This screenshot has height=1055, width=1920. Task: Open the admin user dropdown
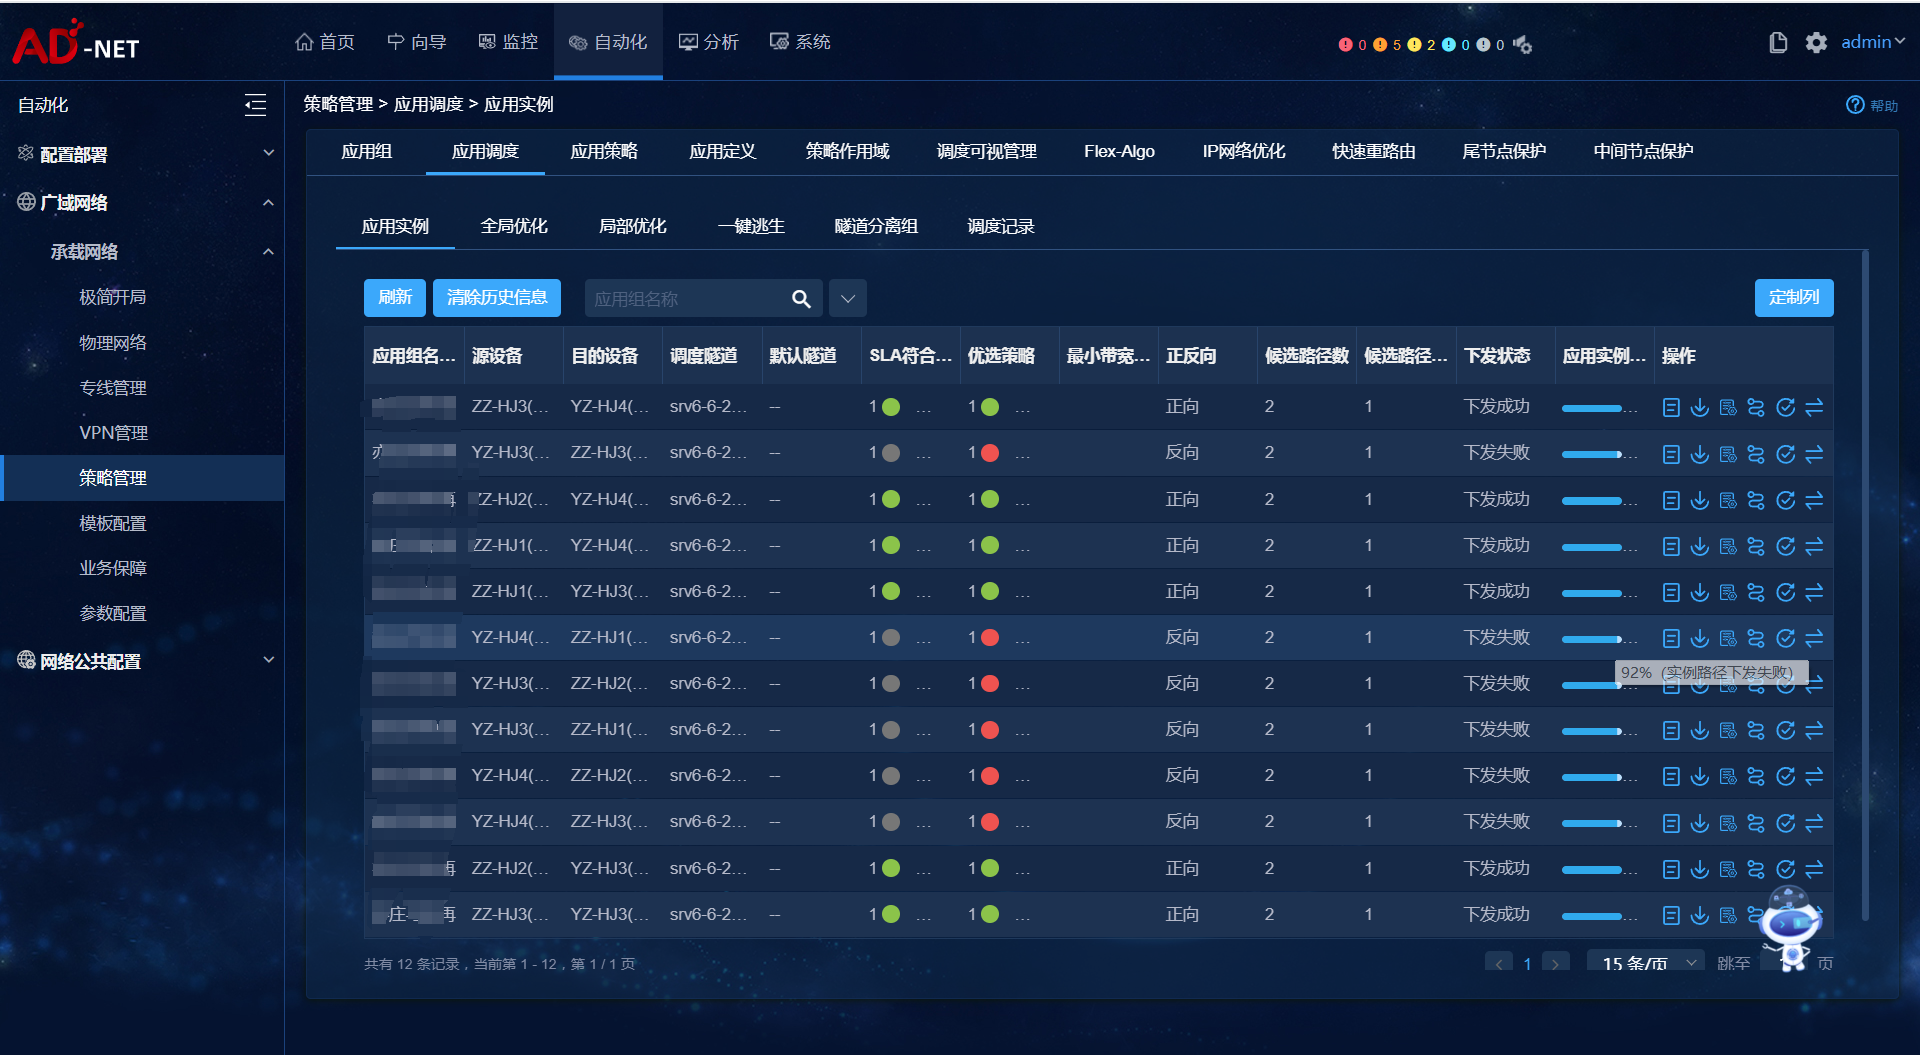pos(1872,42)
